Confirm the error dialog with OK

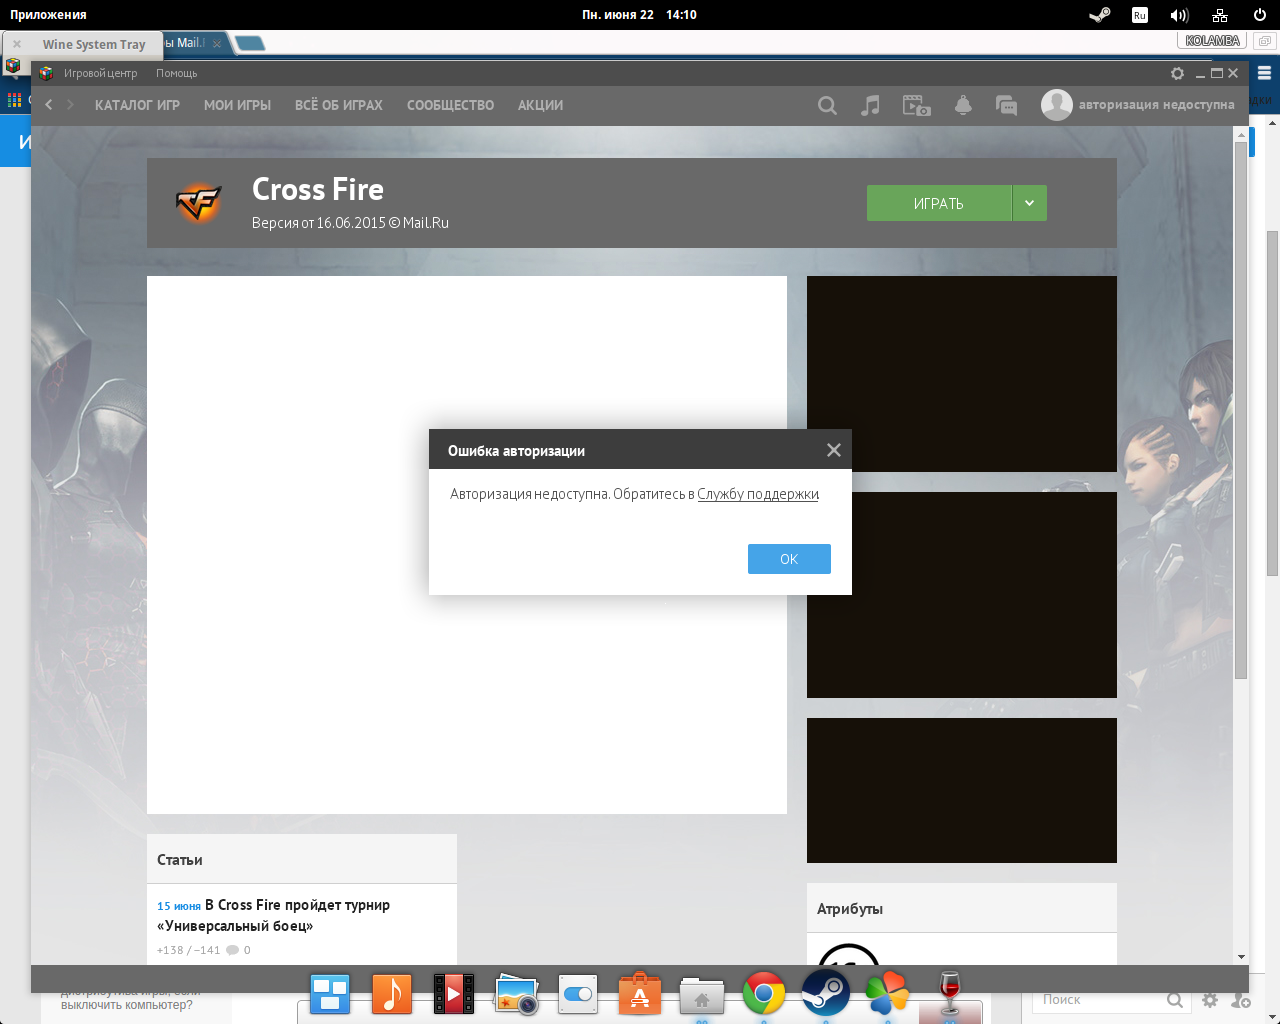click(x=789, y=559)
